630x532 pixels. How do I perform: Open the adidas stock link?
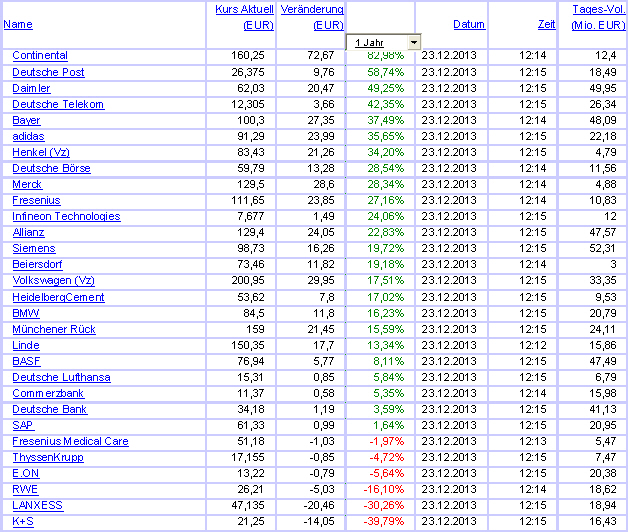point(28,137)
